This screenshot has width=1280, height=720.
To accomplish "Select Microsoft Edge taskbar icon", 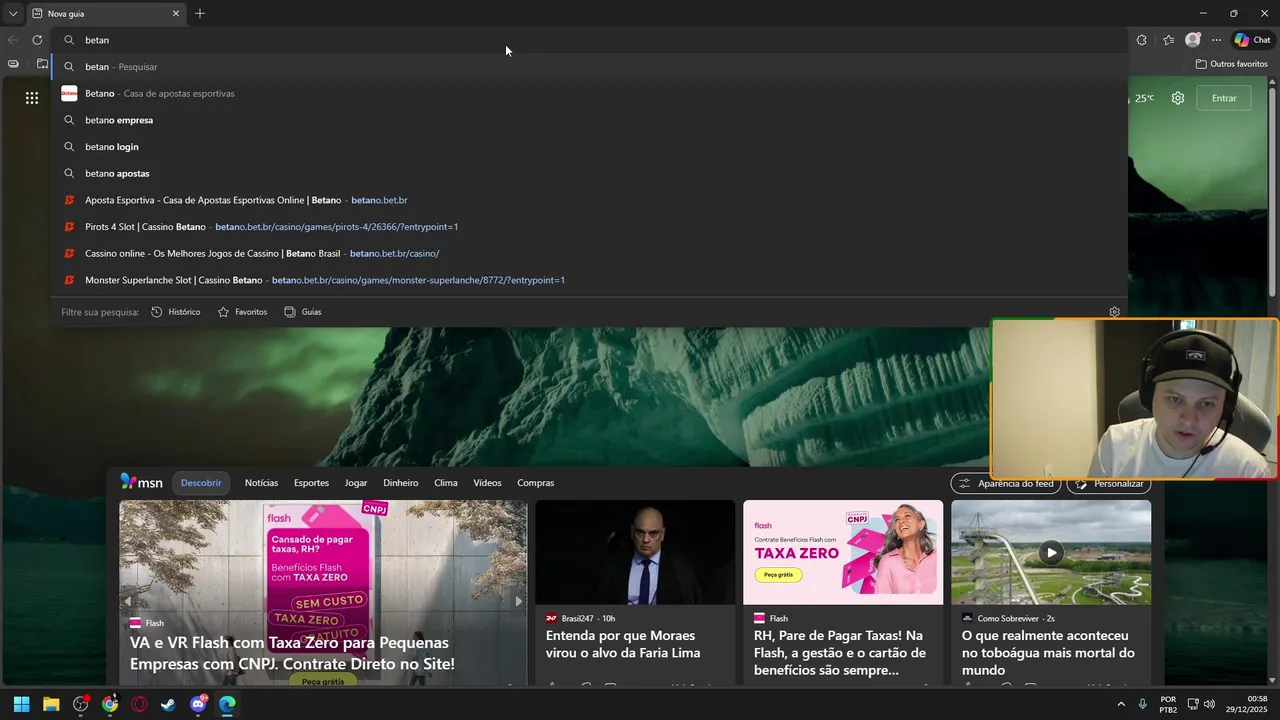I will click(227, 704).
